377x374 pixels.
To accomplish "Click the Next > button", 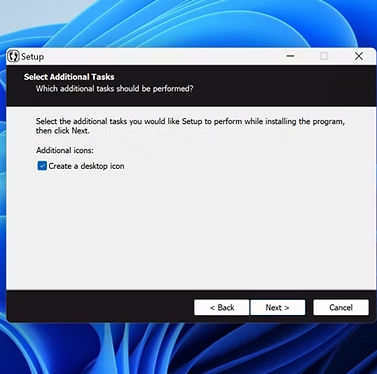I will coord(278,307).
